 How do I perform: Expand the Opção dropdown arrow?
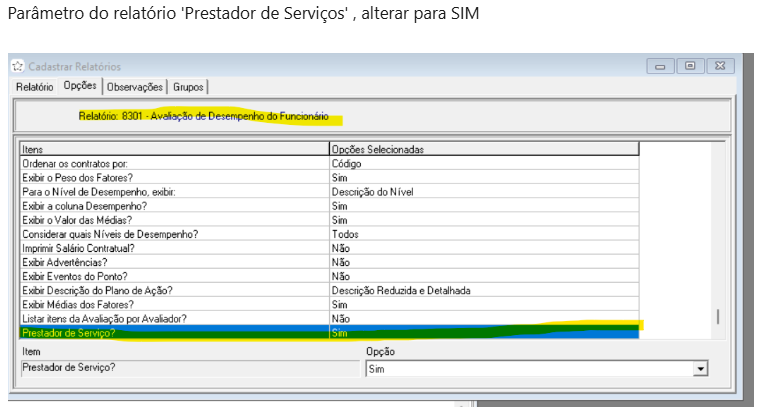701,369
